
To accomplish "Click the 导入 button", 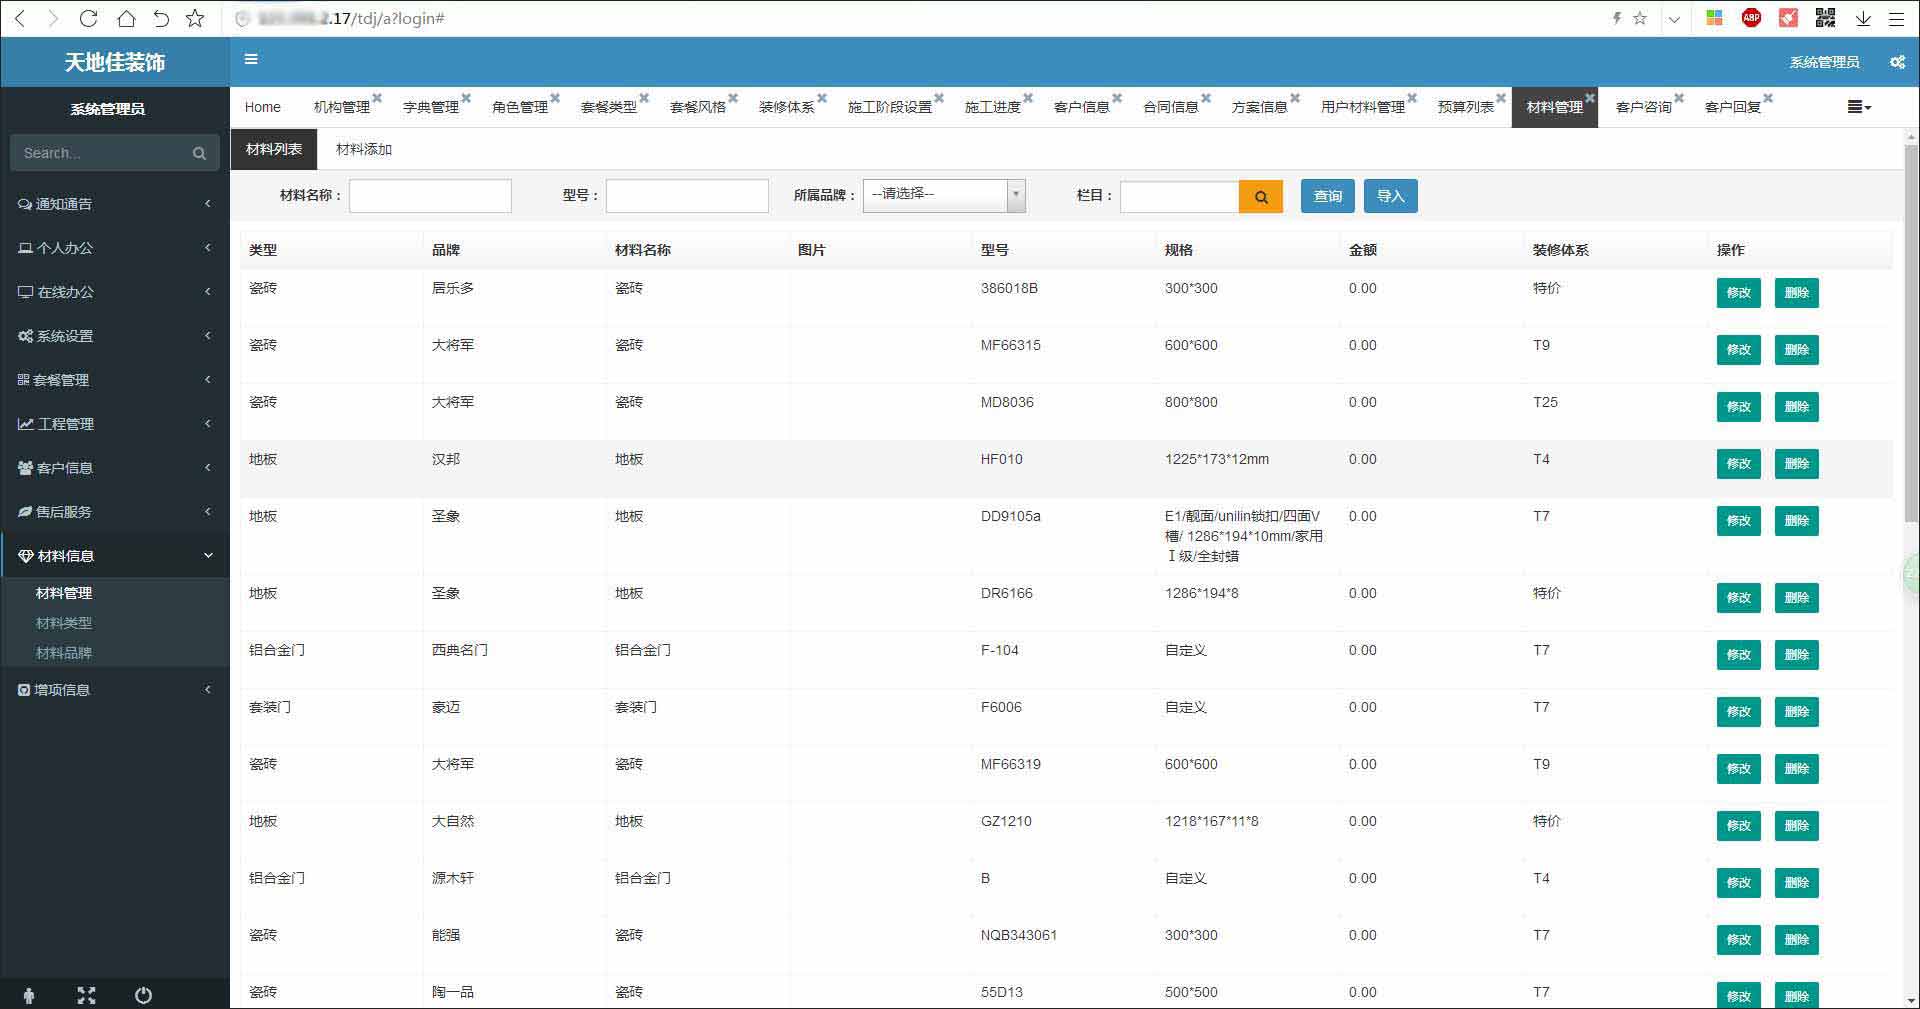I will pyautogui.click(x=1390, y=197).
